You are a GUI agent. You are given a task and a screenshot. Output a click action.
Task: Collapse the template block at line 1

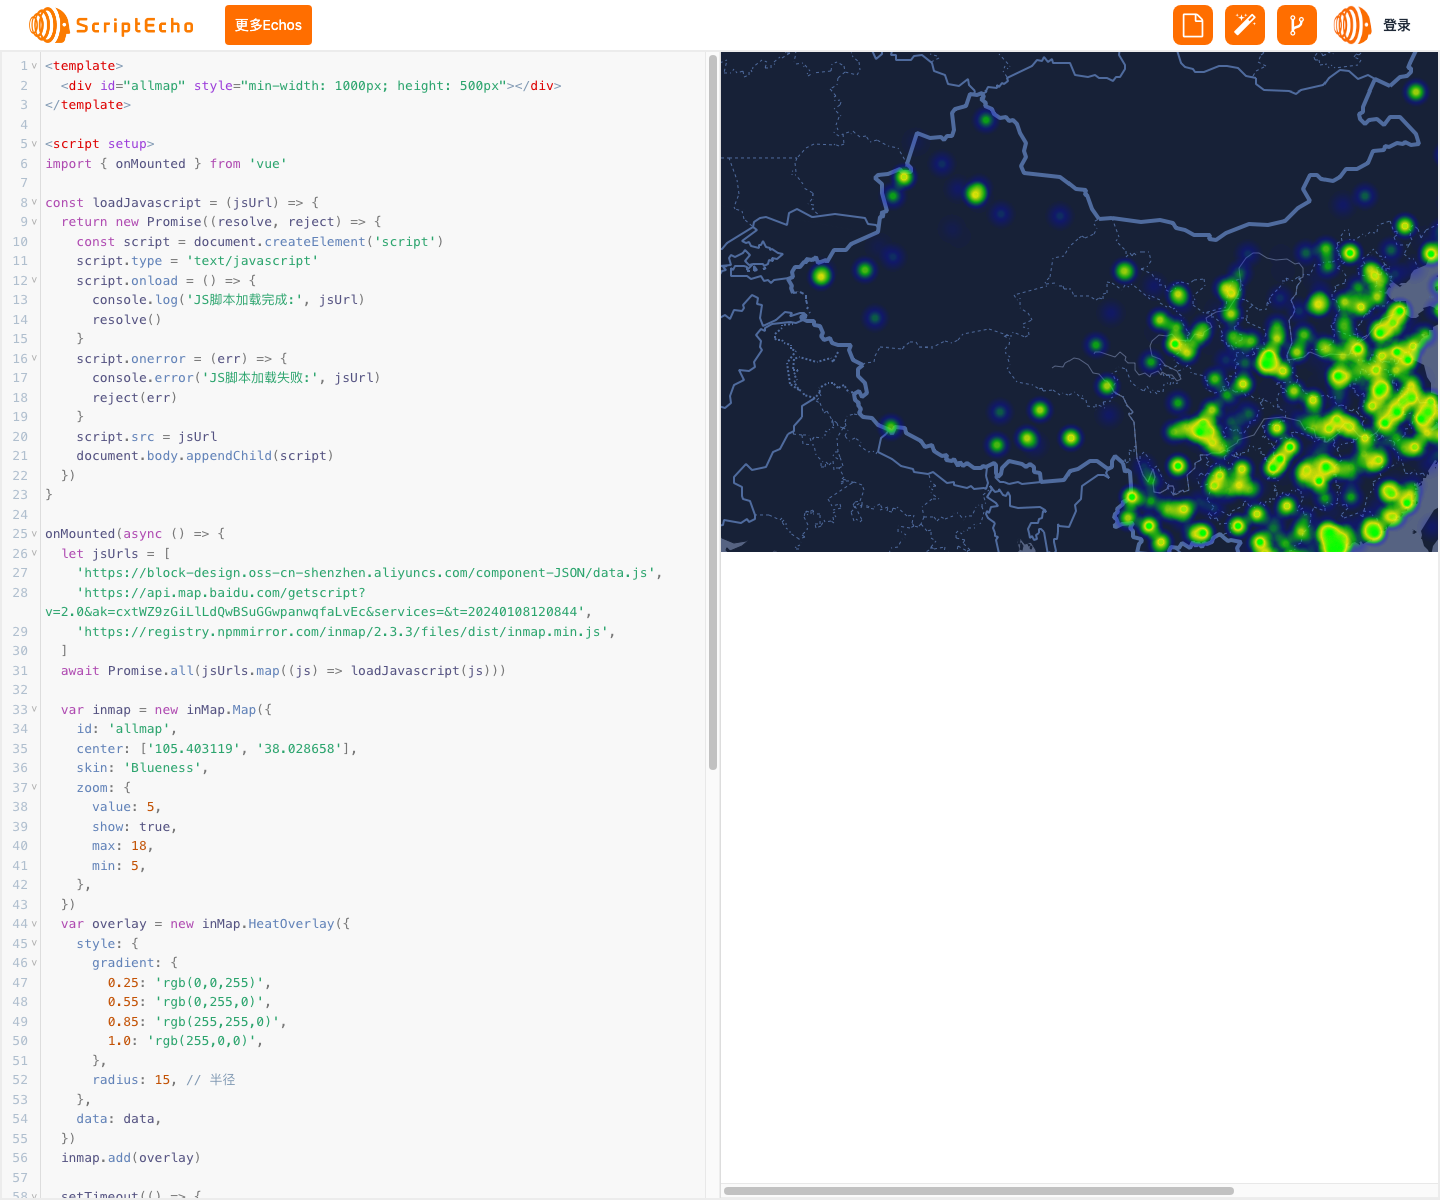pyautogui.click(x=34, y=66)
